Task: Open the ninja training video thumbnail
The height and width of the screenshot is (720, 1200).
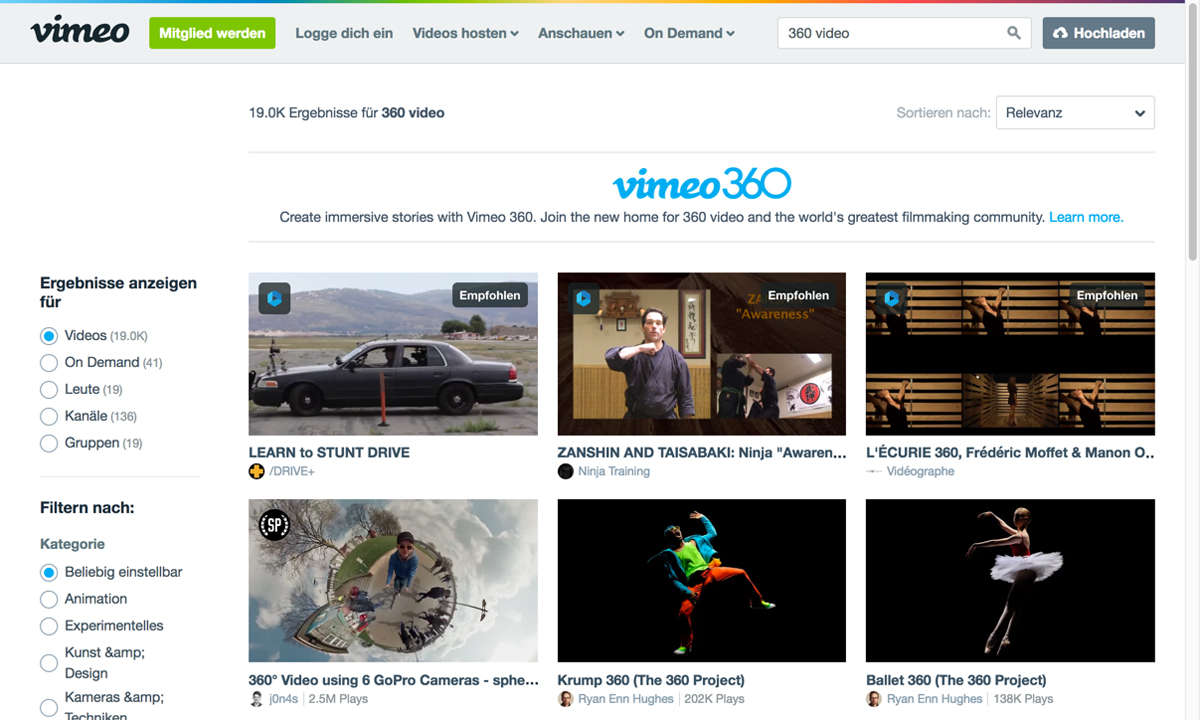Action: [702, 354]
